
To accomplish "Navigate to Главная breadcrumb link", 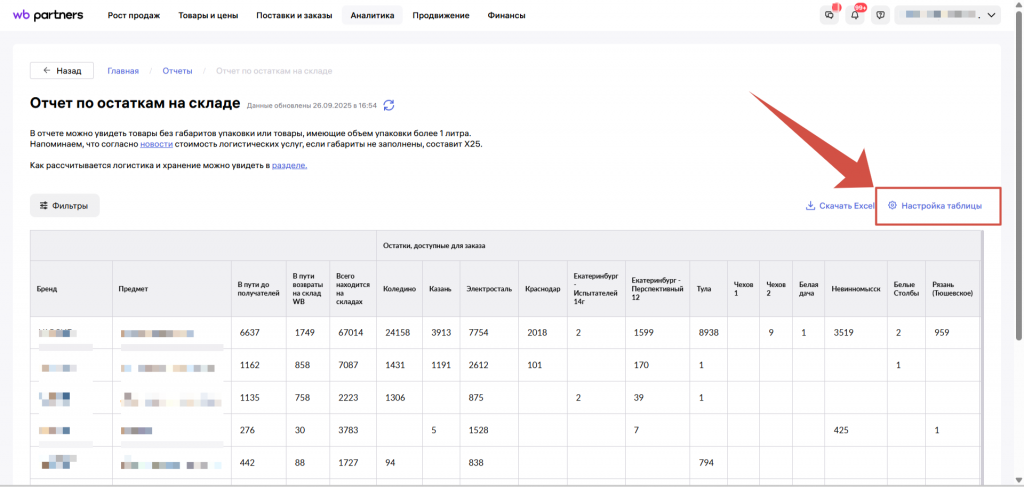I will 123,71.
